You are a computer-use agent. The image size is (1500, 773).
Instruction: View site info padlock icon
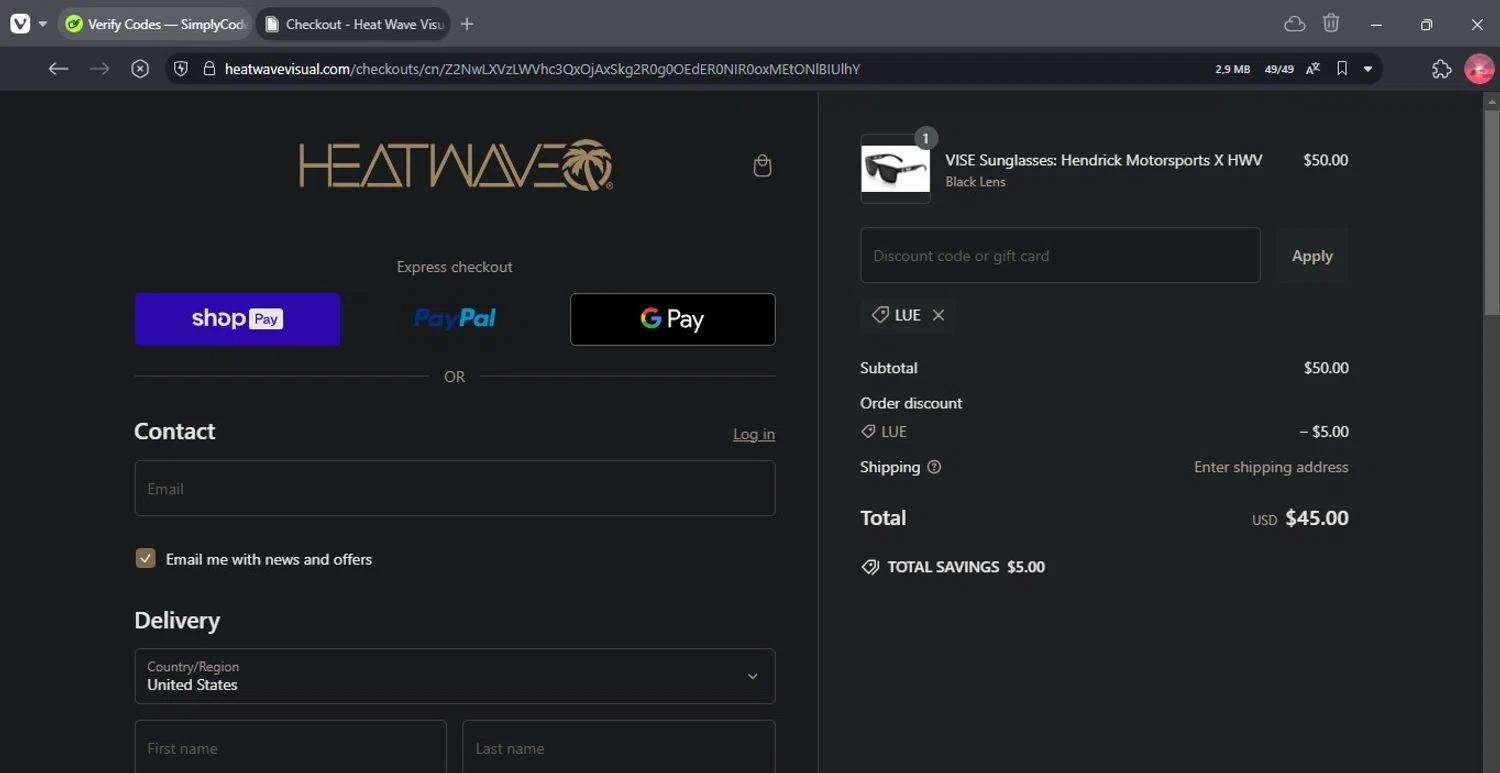(x=209, y=69)
